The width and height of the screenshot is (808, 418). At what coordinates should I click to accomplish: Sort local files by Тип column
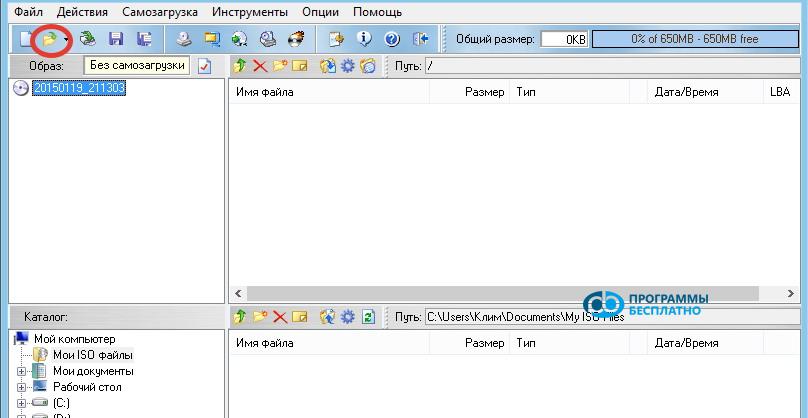[x=569, y=343]
